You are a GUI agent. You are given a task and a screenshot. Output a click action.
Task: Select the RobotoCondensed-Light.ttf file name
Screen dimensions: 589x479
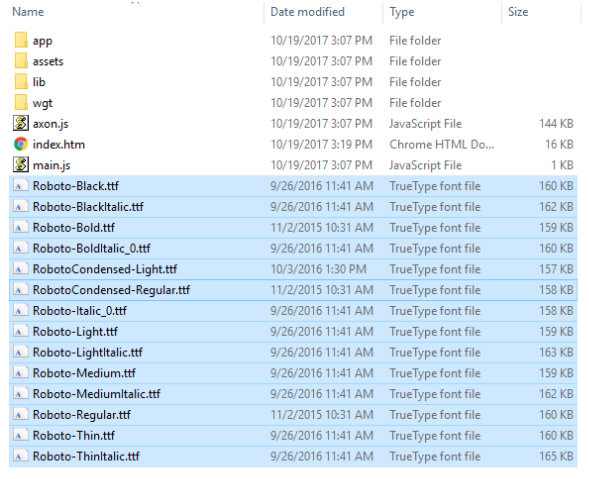point(105,269)
